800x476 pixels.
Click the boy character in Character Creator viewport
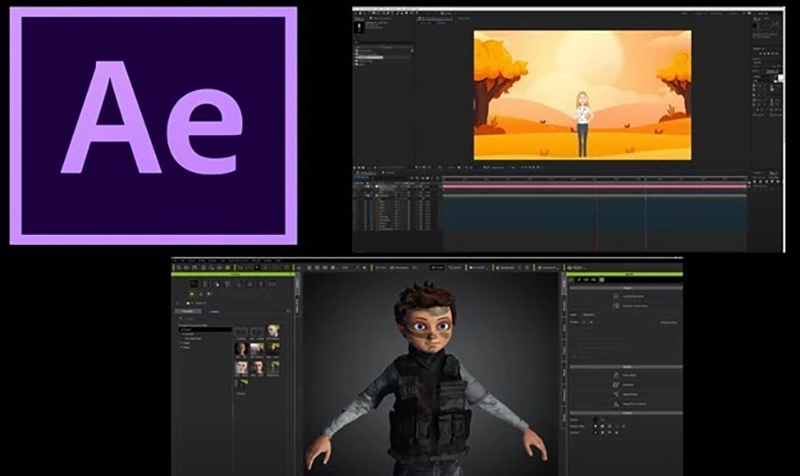[x=429, y=378]
